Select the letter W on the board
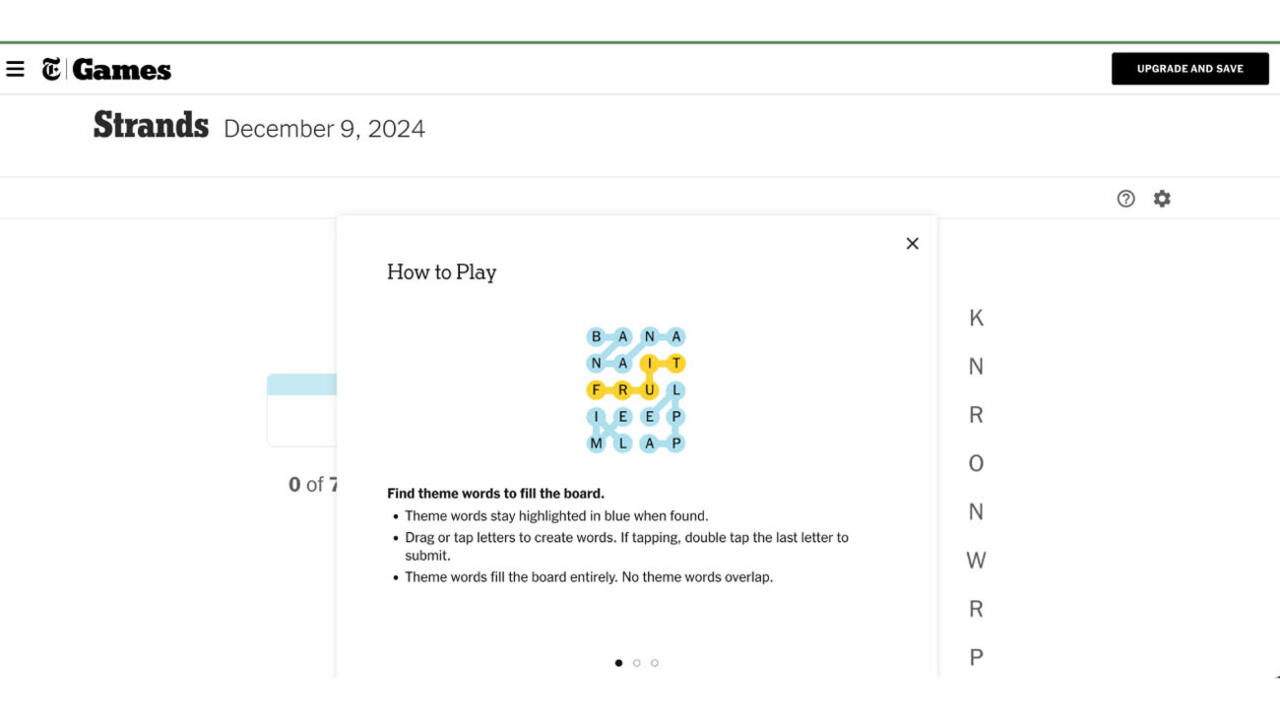The width and height of the screenshot is (1280, 719). coord(976,561)
